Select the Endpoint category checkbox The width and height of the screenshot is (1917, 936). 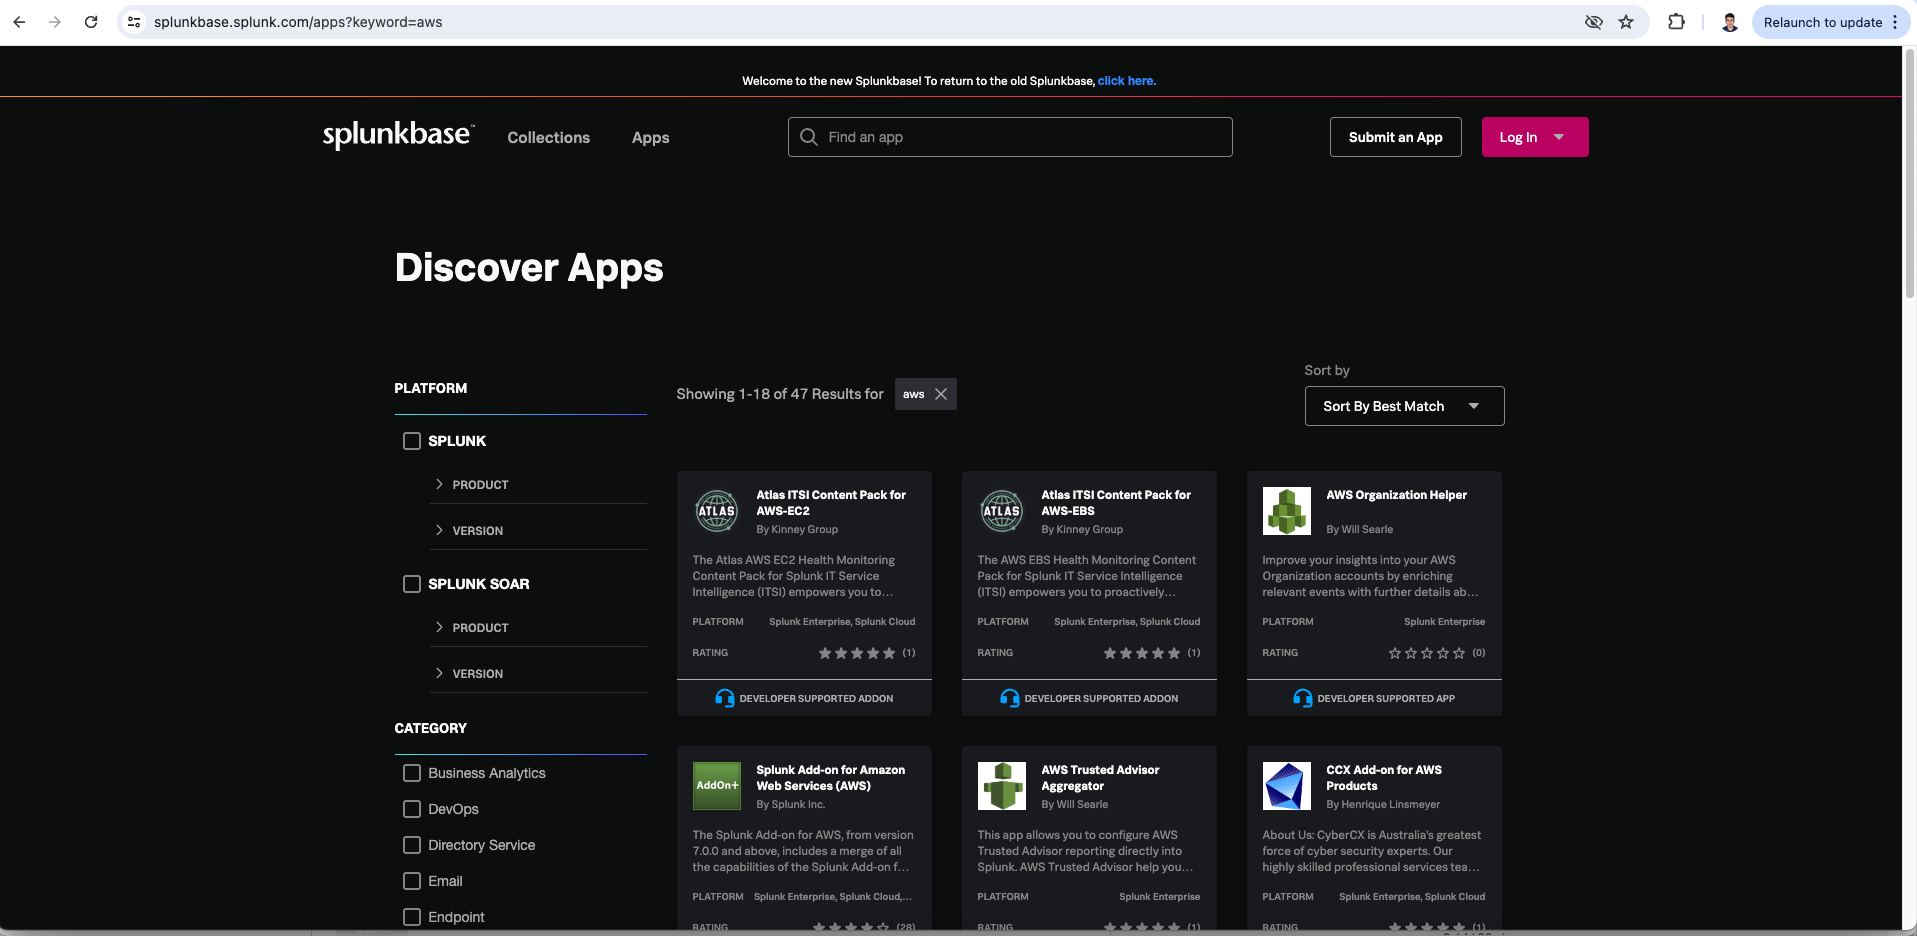click(412, 917)
